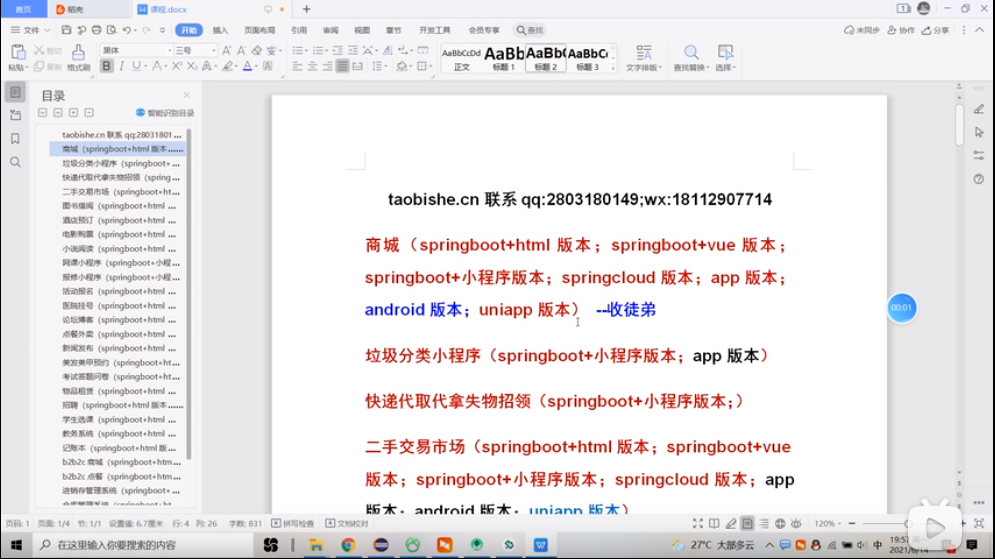This screenshot has height=559, width=995.
Task: Apply the 标题 2 style
Action: pos(546,58)
